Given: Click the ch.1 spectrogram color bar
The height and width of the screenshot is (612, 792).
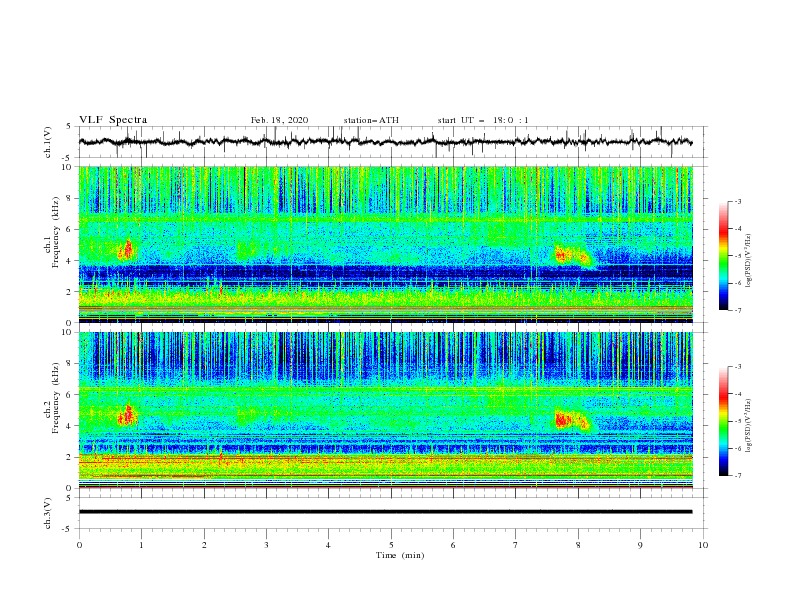Looking at the screenshot, I should click(x=723, y=256).
